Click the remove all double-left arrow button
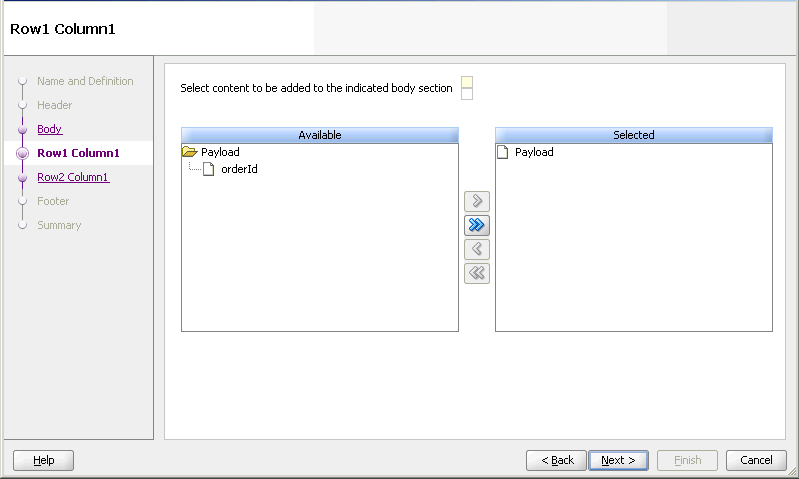Viewport: 799px width, 479px height. click(476, 273)
